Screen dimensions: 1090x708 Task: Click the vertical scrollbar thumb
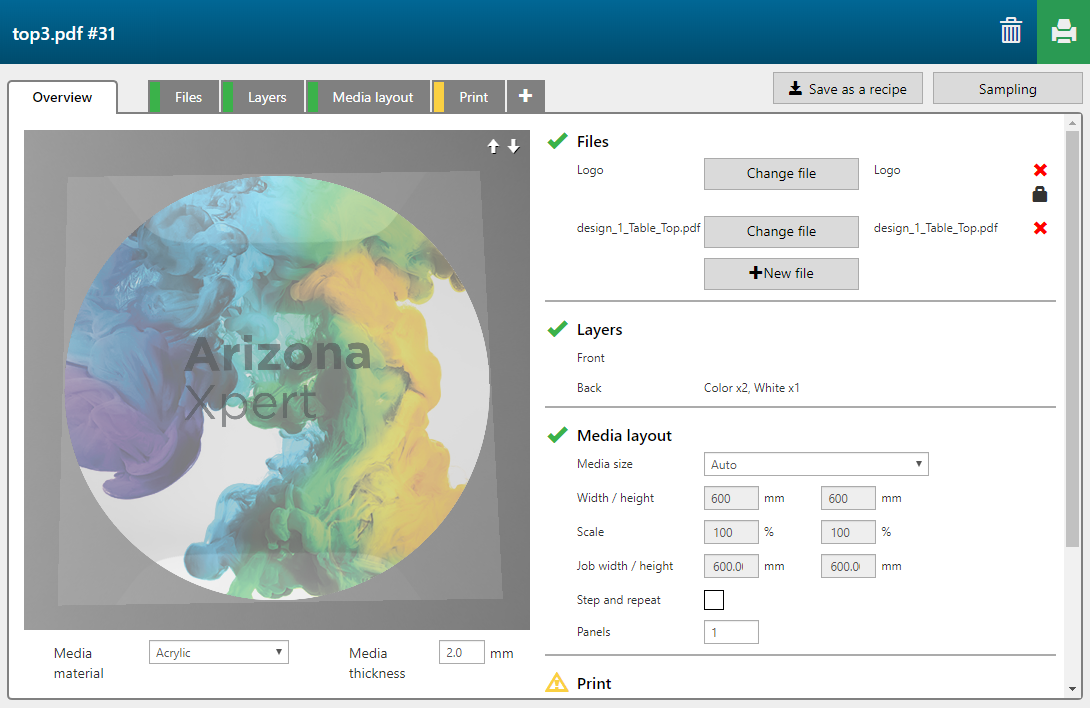(1072, 338)
